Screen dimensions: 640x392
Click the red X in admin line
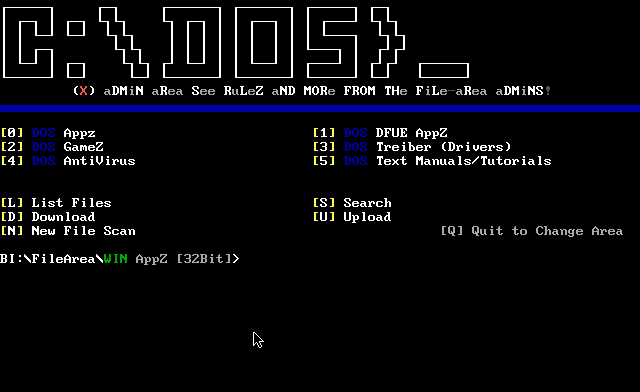(84, 91)
